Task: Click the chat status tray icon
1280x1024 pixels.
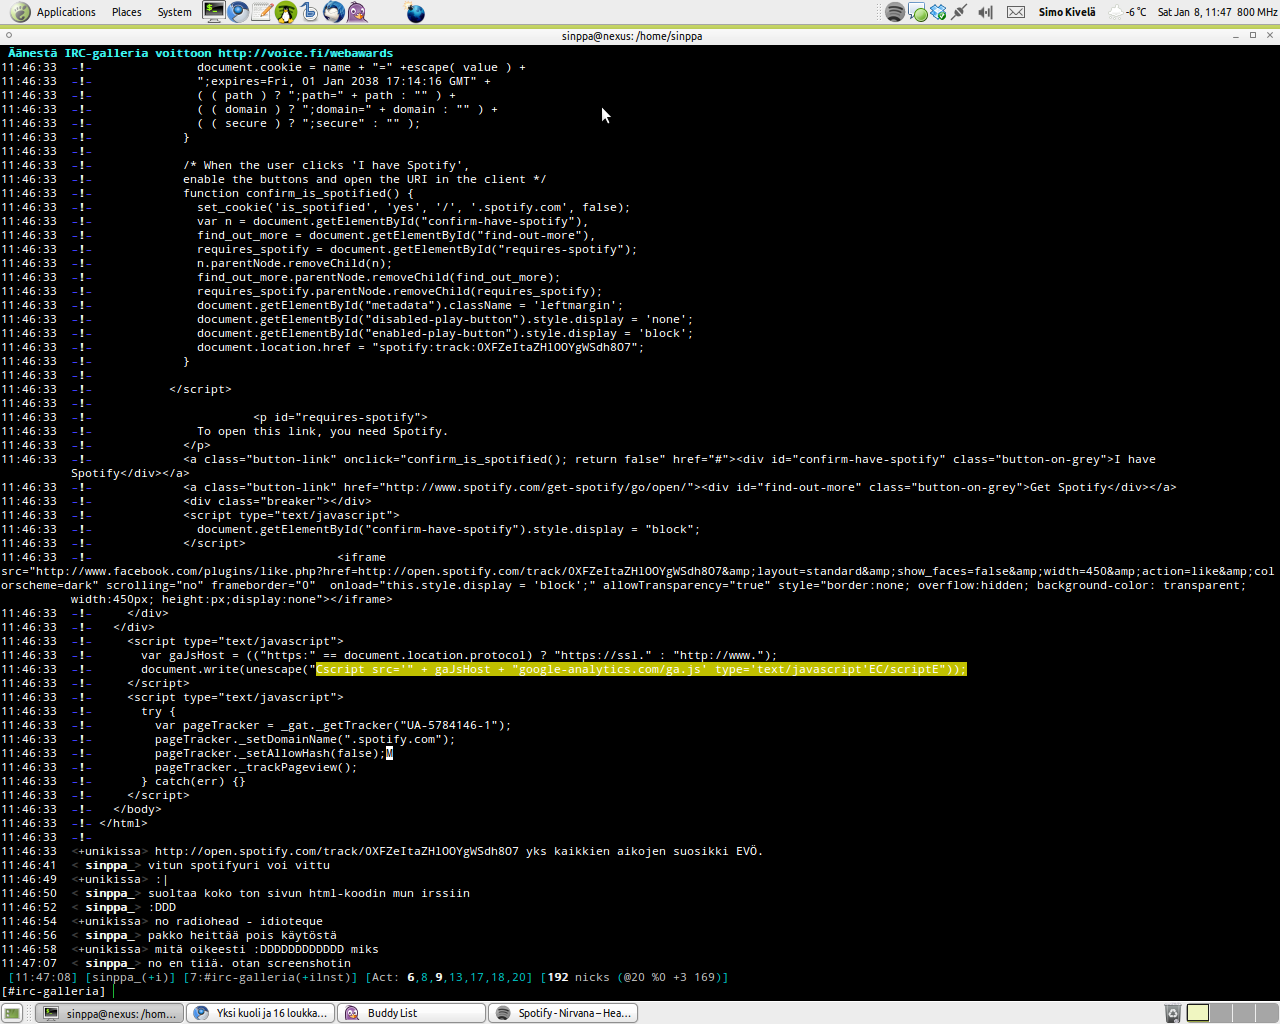Action: click(917, 12)
